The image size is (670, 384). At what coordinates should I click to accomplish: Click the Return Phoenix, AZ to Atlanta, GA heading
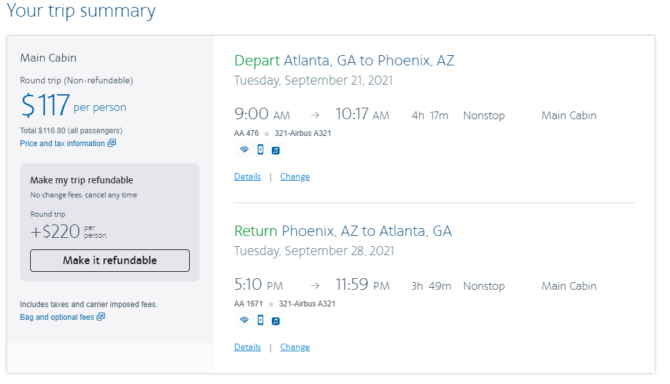click(343, 231)
